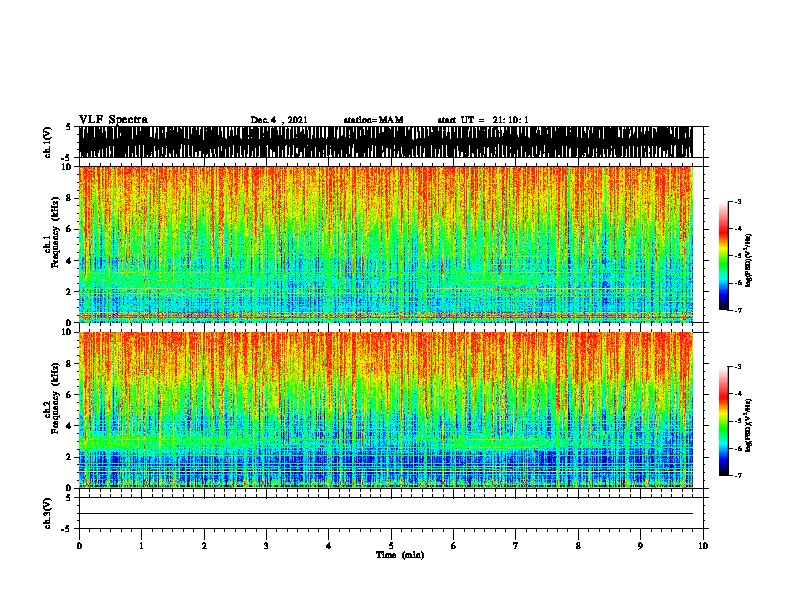
Task: Select the "ch.1(V)" axis label
Action: pos(48,141)
